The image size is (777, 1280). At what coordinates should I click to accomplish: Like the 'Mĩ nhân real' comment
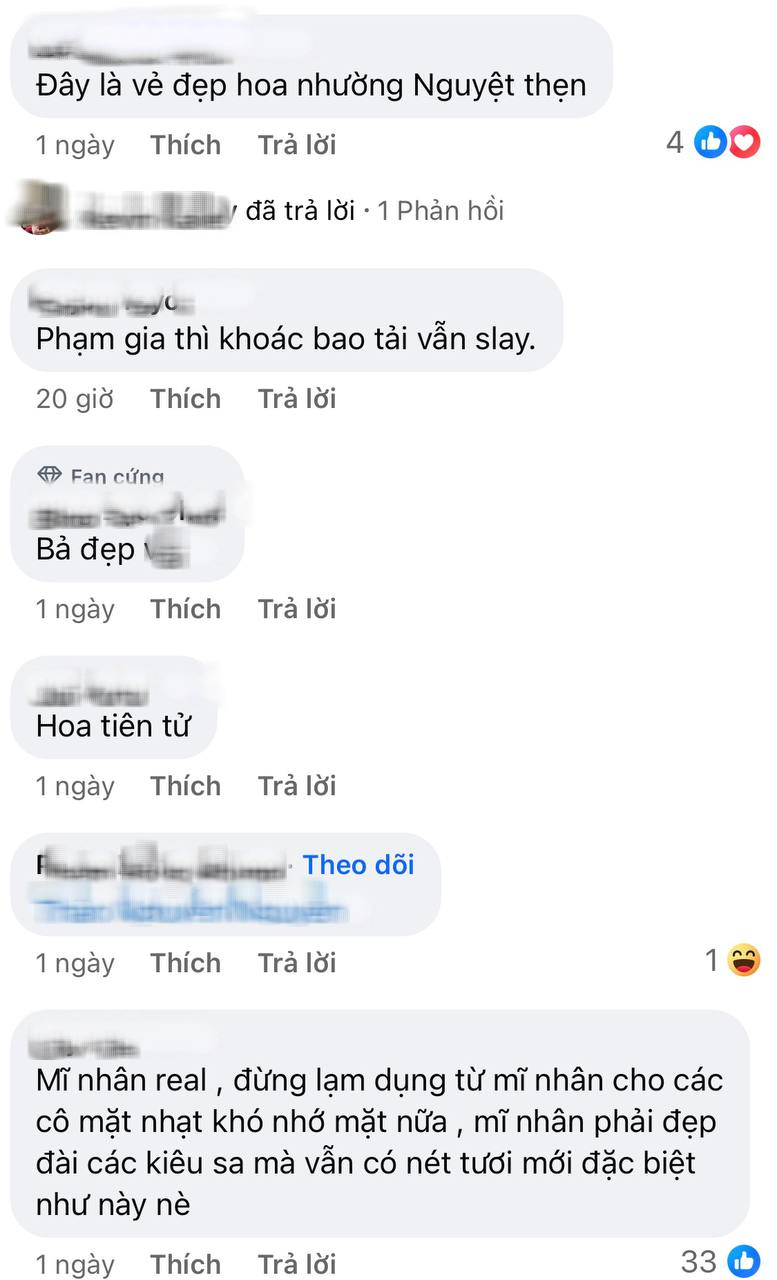tap(186, 1263)
